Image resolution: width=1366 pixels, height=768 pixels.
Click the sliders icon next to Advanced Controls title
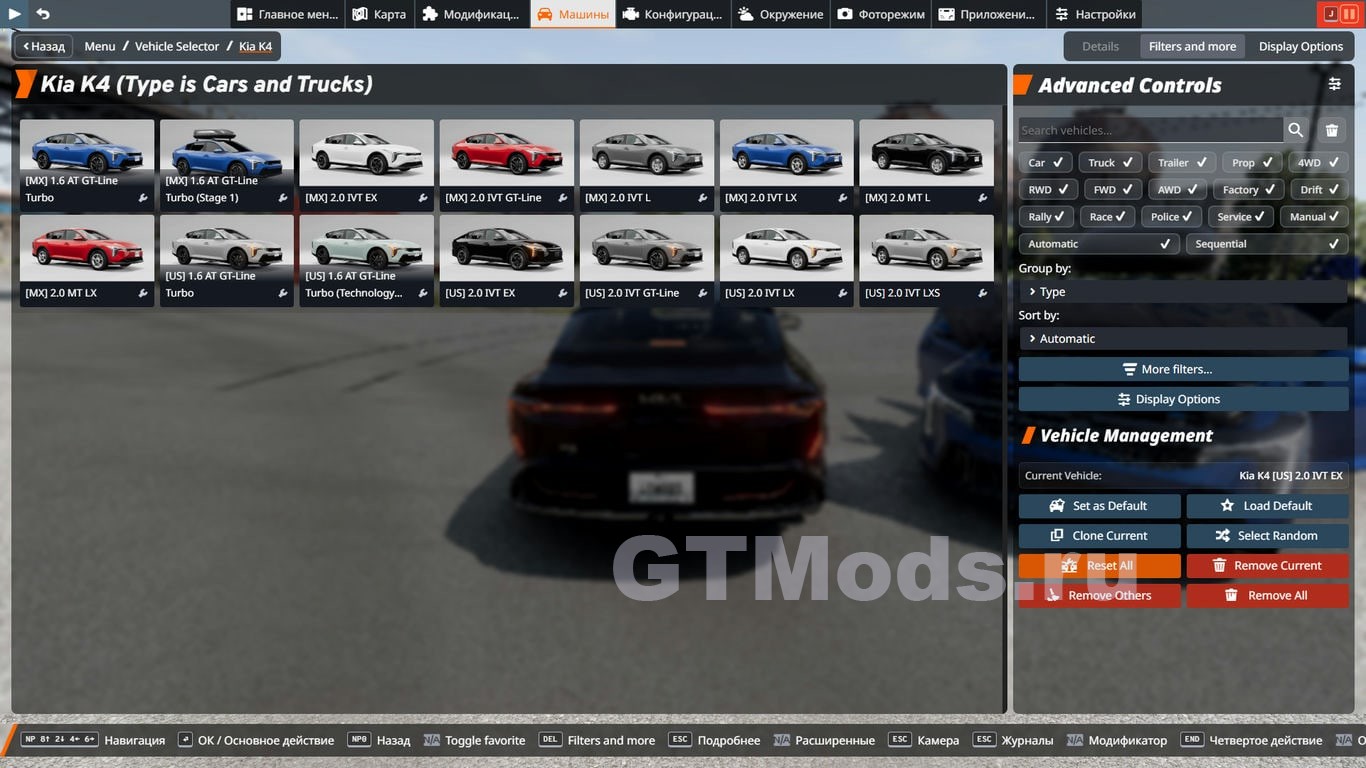coord(1335,84)
